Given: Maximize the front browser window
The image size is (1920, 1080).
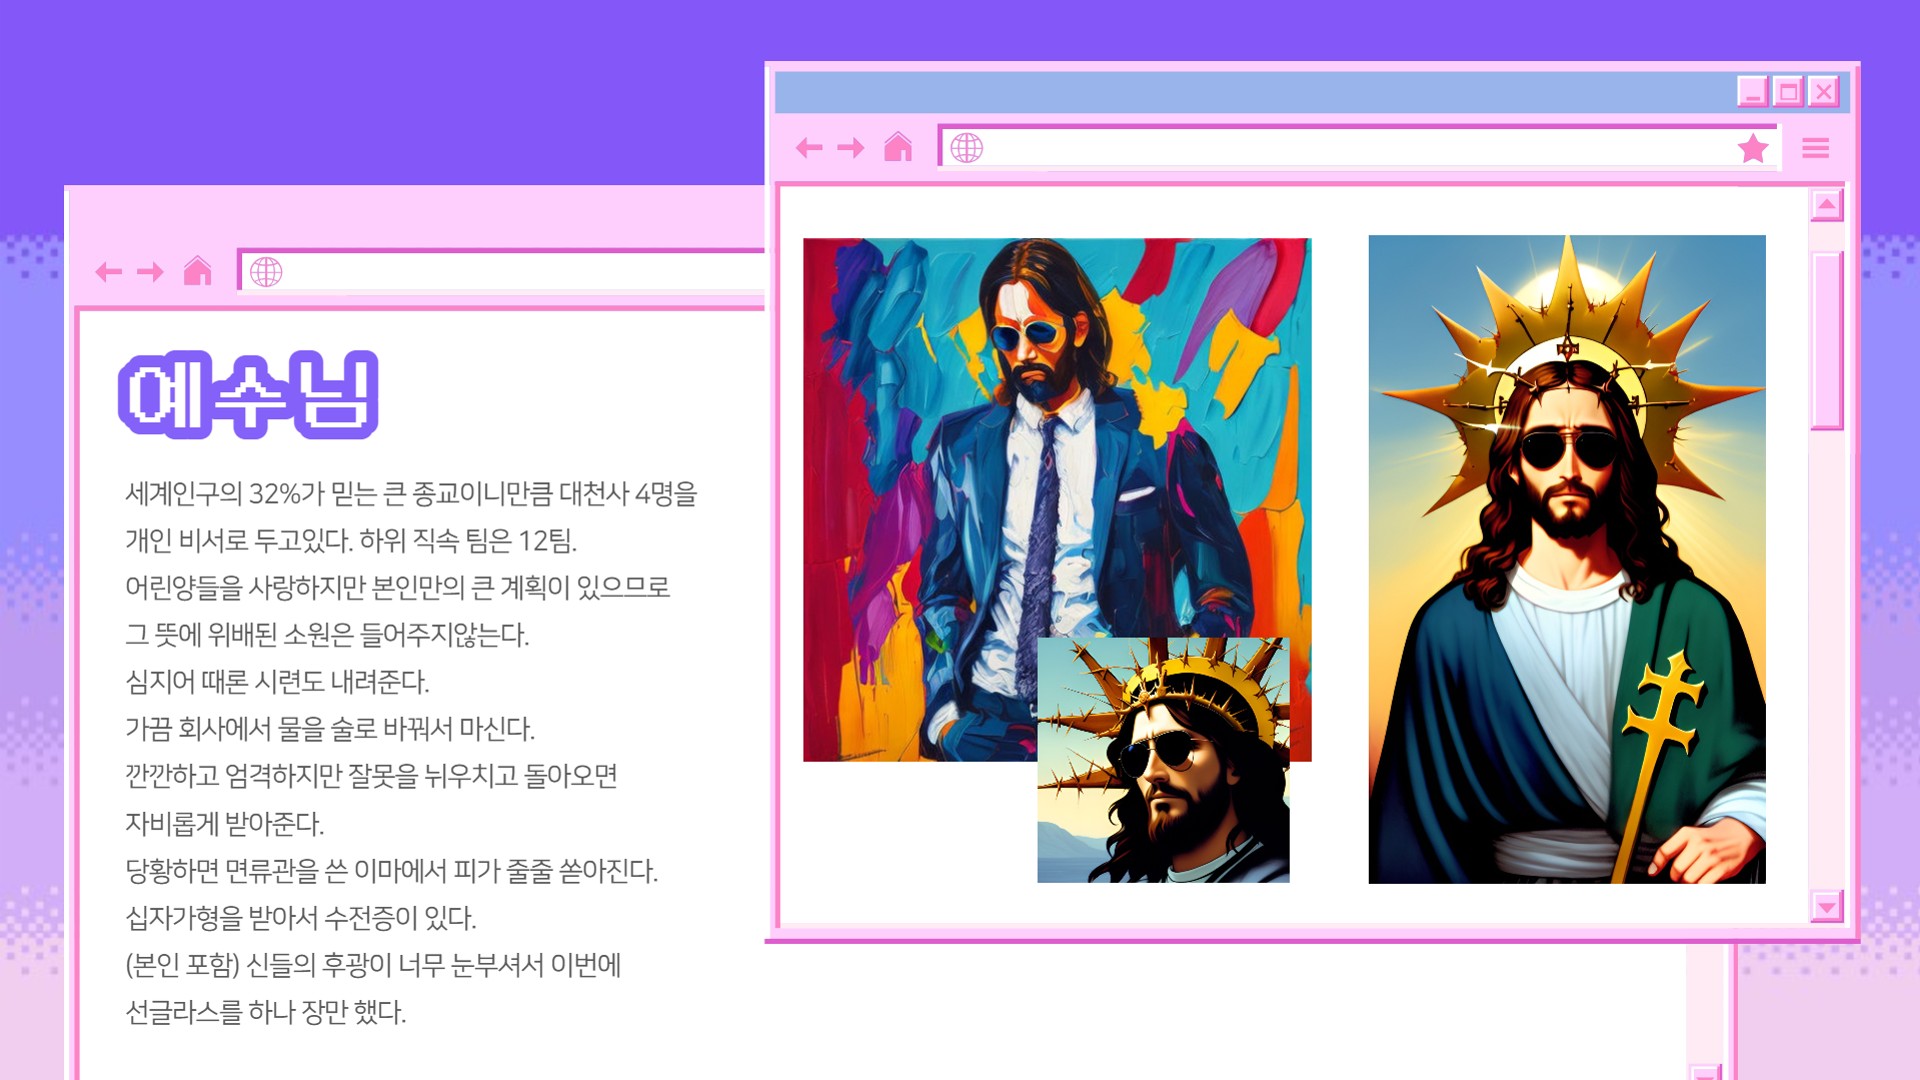Looking at the screenshot, I should [1788, 92].
